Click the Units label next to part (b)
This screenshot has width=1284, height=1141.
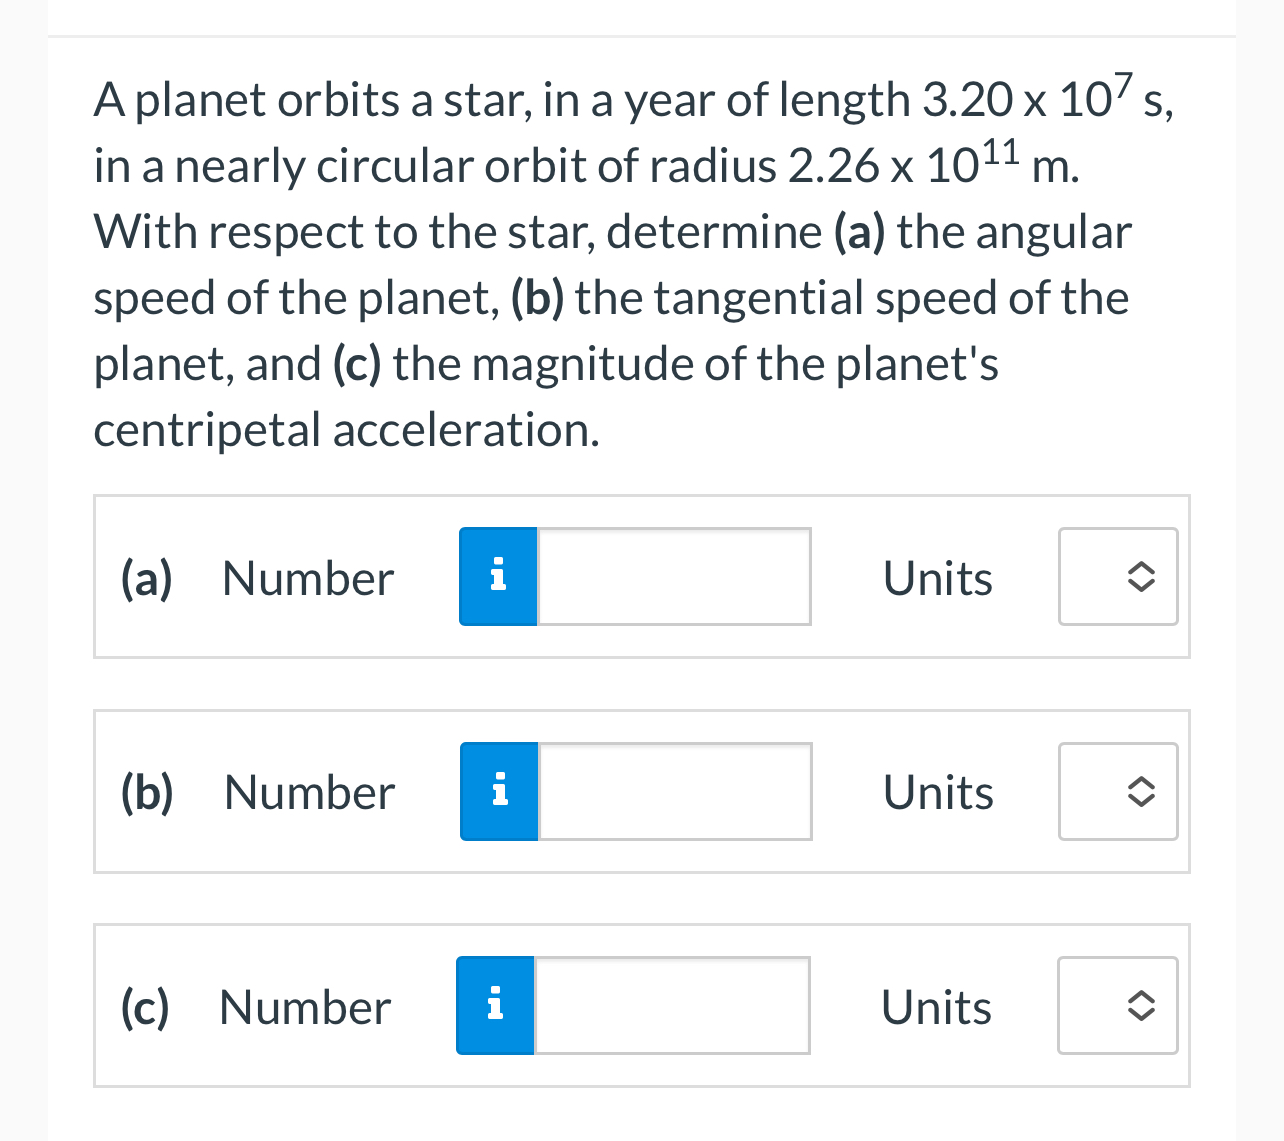tap(937, 791)
